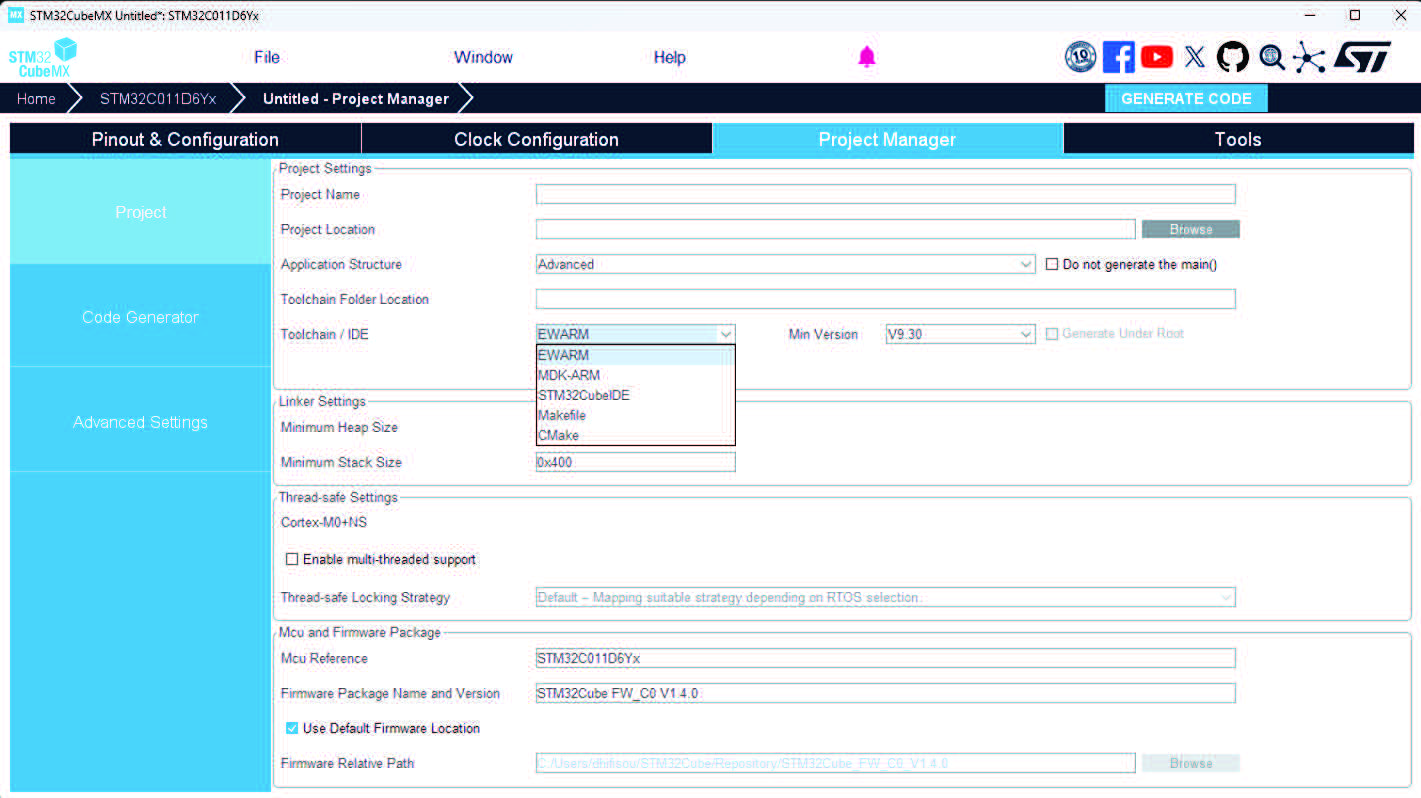Click the Mcu Reference field
Image resolution: width=1421 pixels, height=798 pixels.
pyautogui.click(x=885, y=658)
